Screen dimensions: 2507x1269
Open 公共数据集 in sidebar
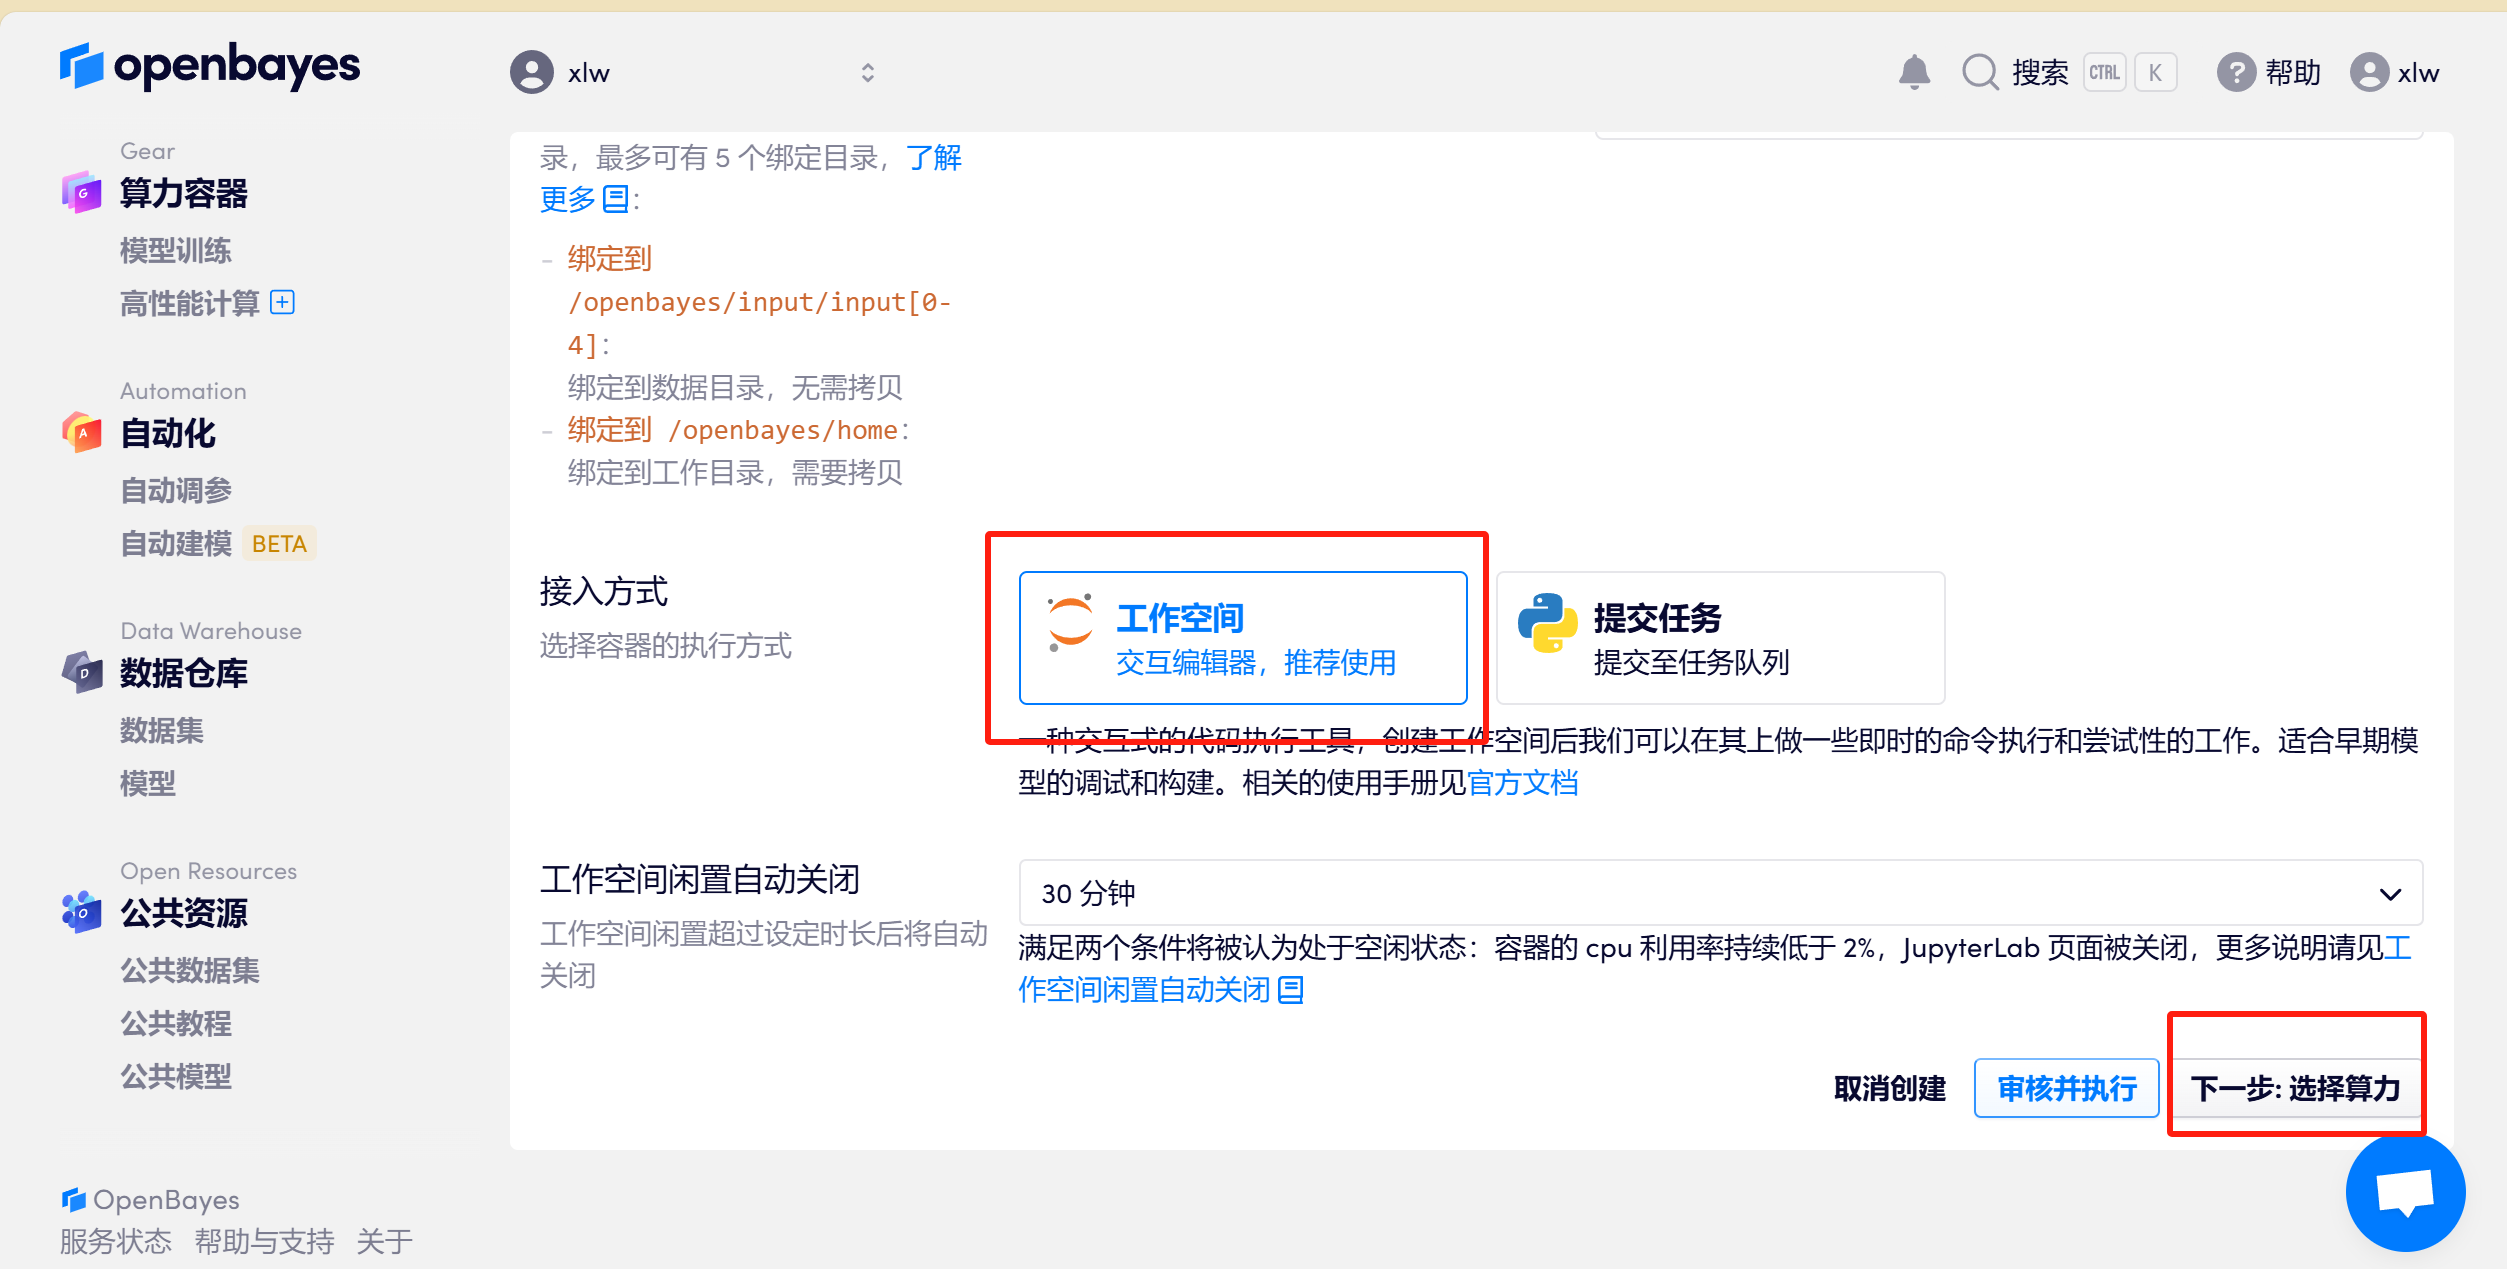pos(190,970)
